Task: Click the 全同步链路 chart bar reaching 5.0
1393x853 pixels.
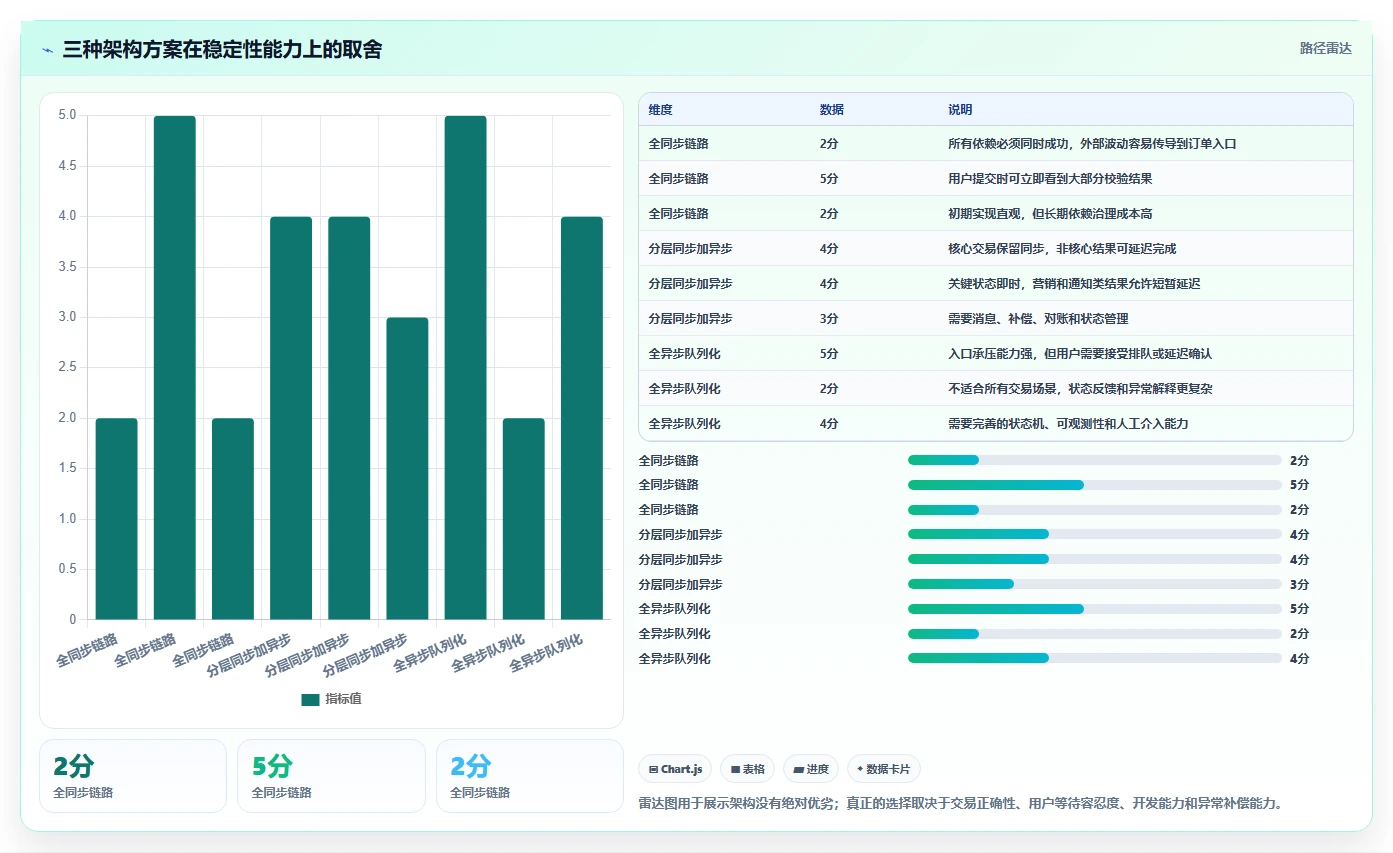Action: coord(174,368)
